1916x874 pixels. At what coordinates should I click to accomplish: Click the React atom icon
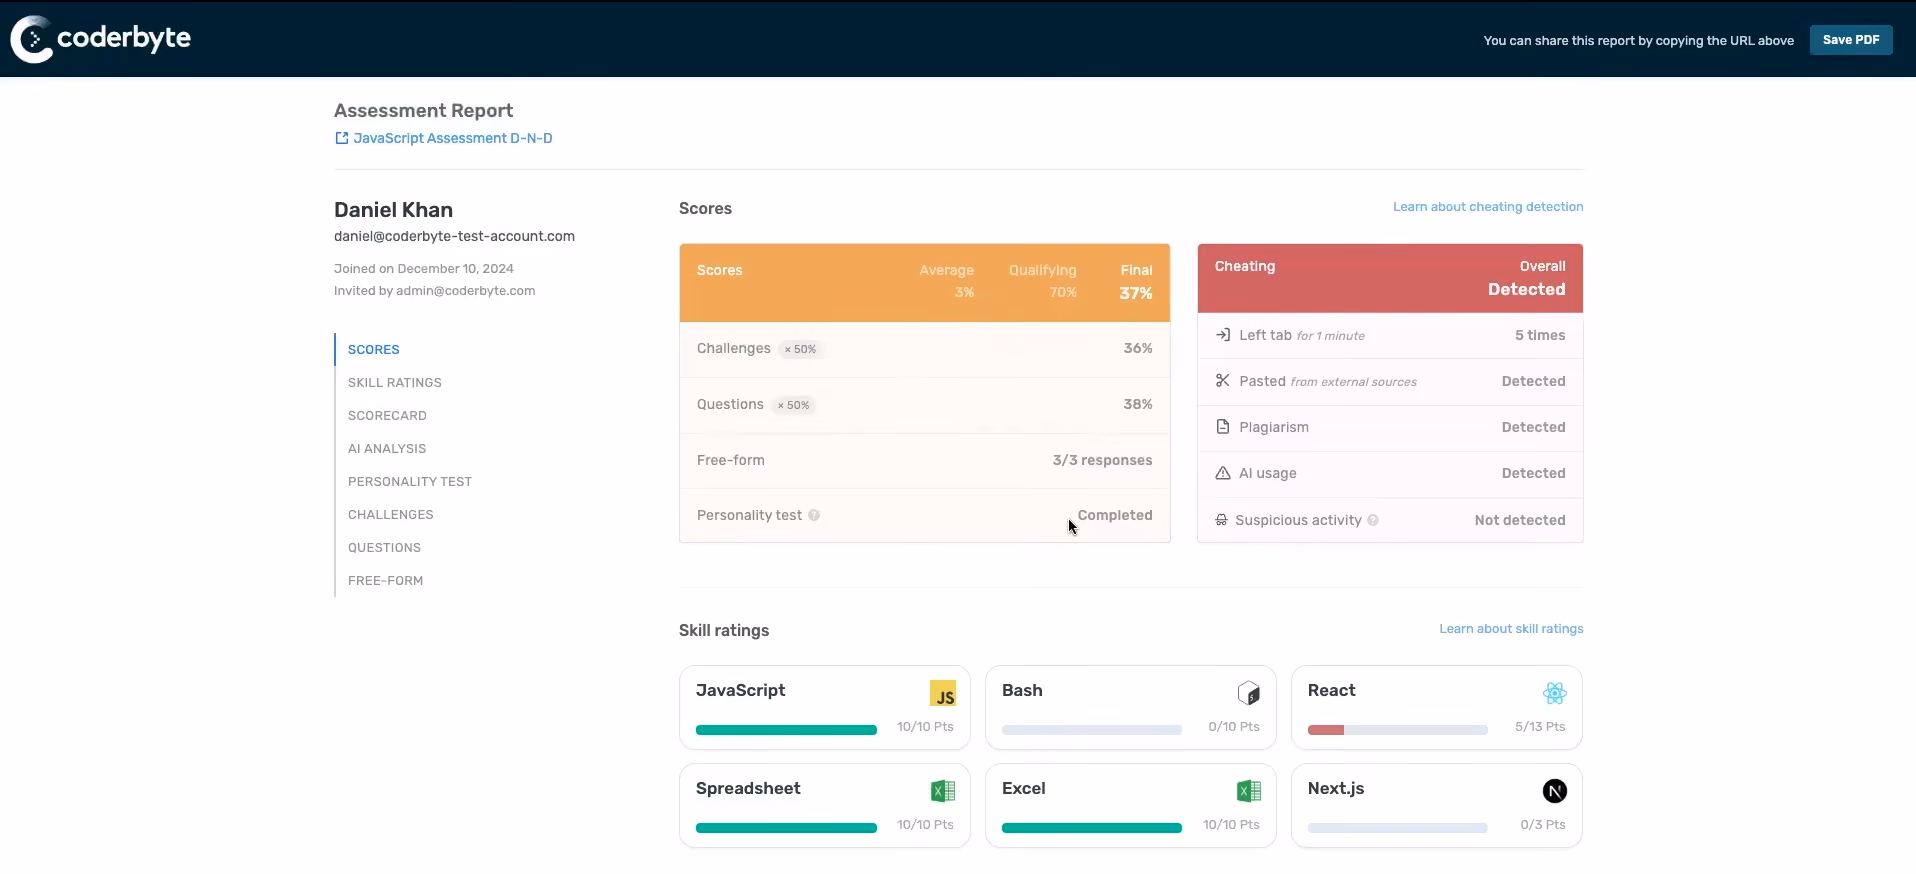pyautogui.click(x=1555, y=693)
